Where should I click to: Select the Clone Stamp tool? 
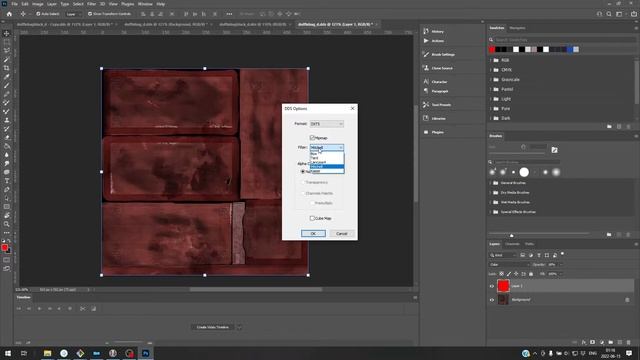click(x=7, y=120)
